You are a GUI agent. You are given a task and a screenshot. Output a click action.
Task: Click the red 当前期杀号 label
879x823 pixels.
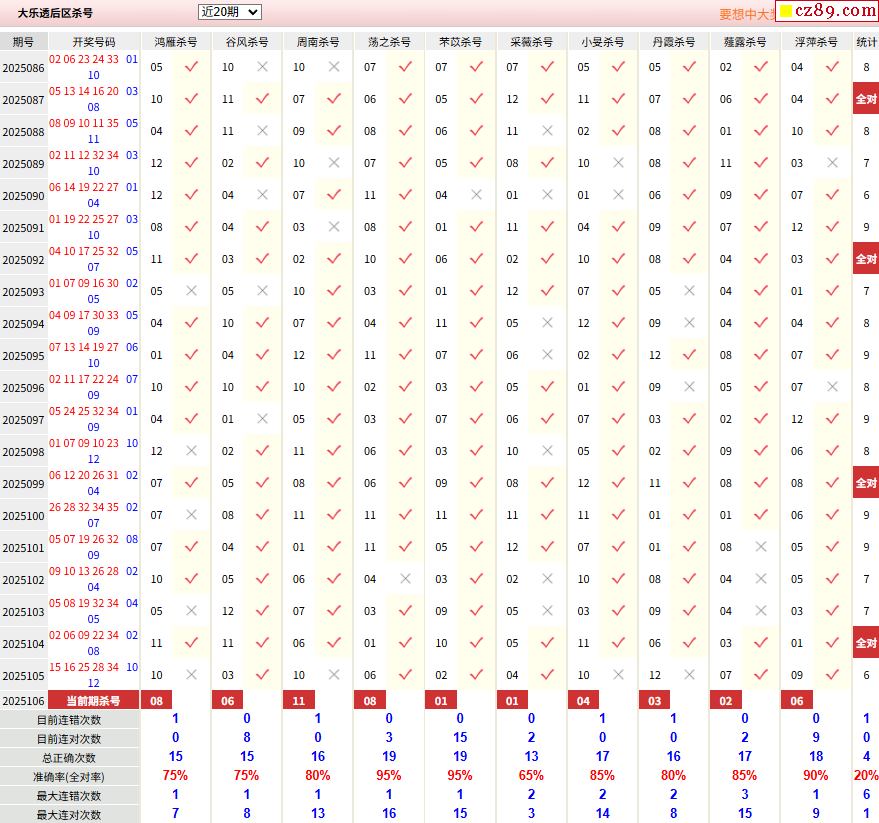pos(94,700)
